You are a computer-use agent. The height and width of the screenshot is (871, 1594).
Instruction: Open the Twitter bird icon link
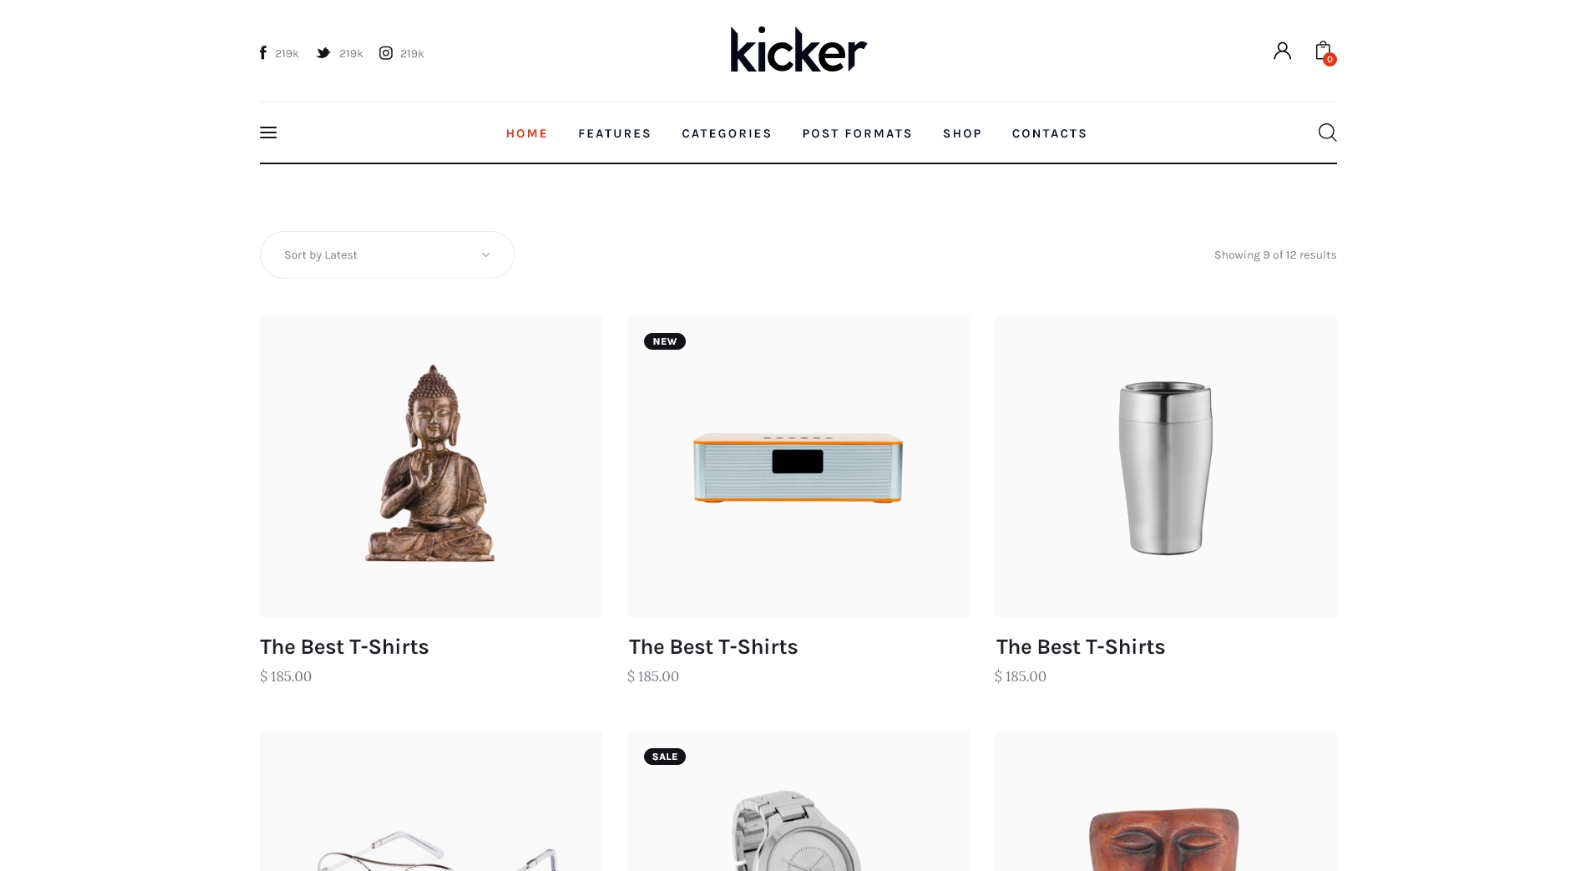(323, 53)
